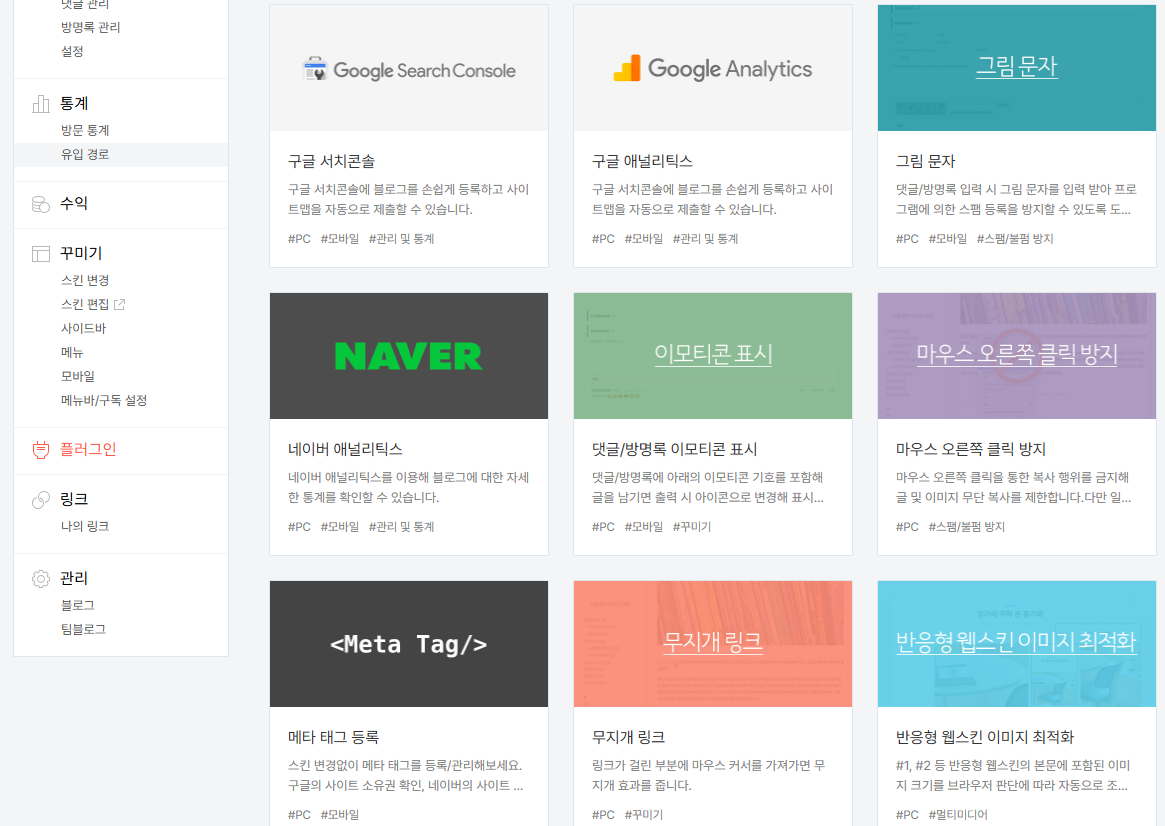Click the 반응형 웹스킨 이미지 최적화 card title

(984, 738)
